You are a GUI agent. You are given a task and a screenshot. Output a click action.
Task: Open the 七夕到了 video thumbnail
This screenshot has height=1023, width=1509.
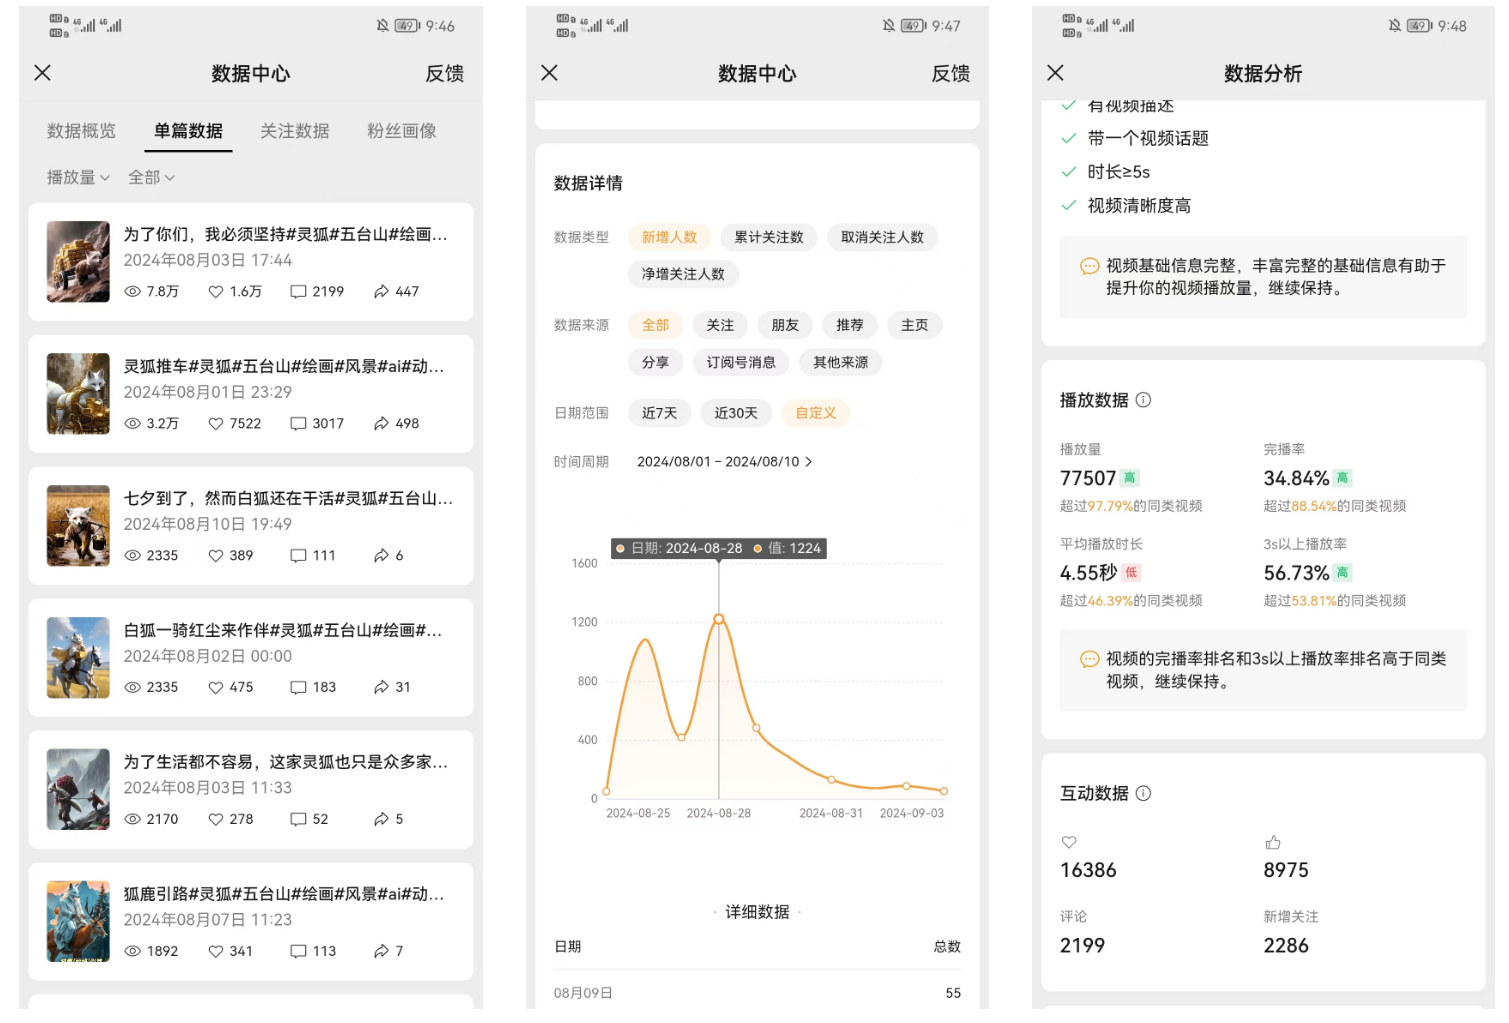pos(78,526)
